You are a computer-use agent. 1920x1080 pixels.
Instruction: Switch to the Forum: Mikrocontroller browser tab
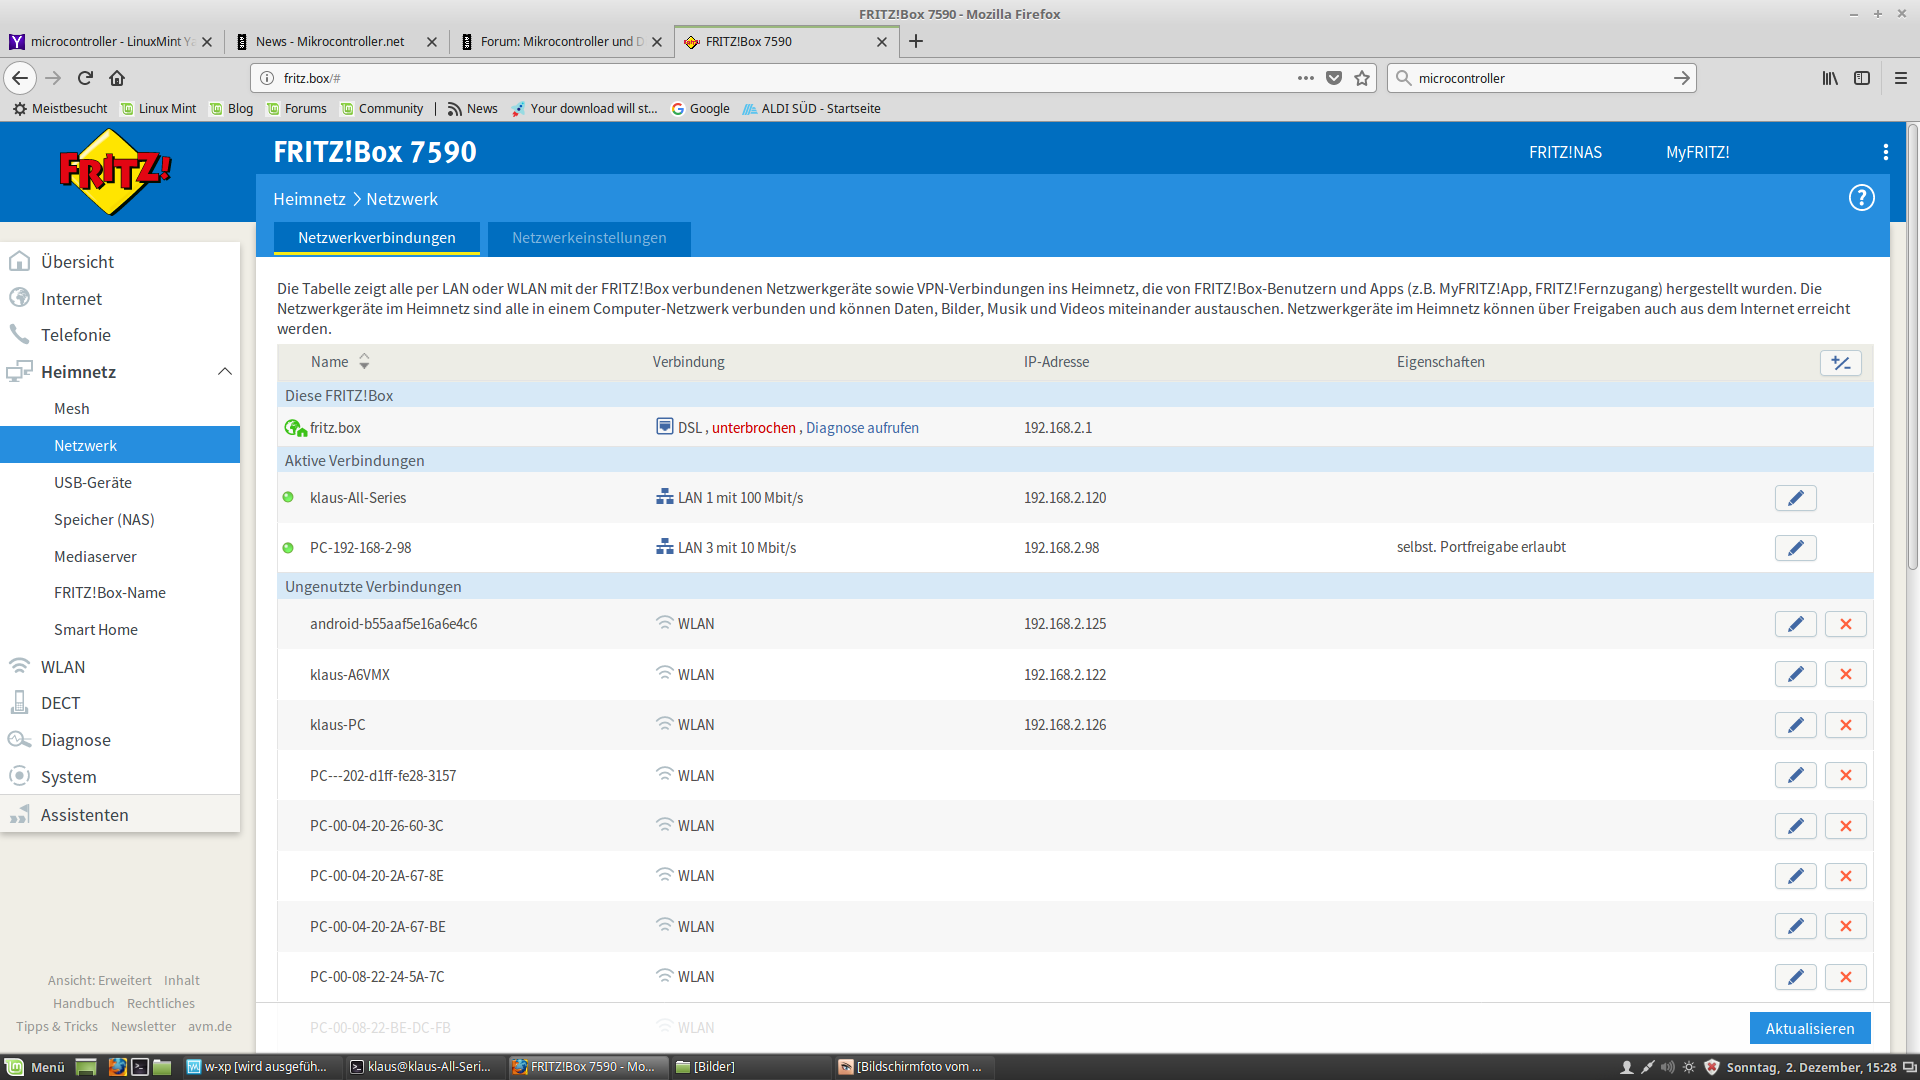[561, 41]
